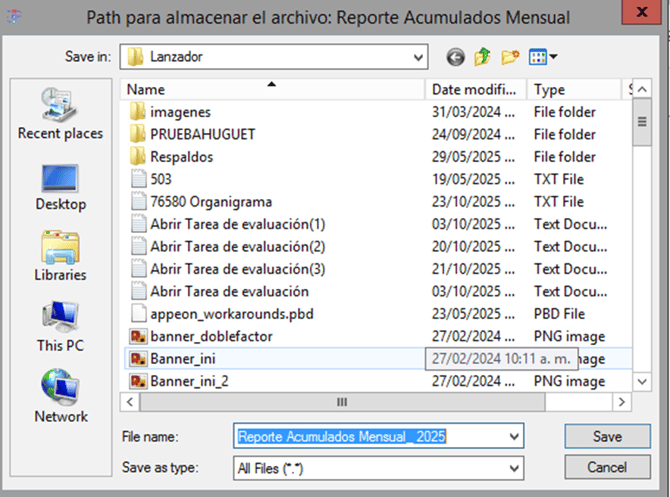Click the Up One Level folder icon
The height and width of the screenshot is (497, 670).
pos(483,58)
